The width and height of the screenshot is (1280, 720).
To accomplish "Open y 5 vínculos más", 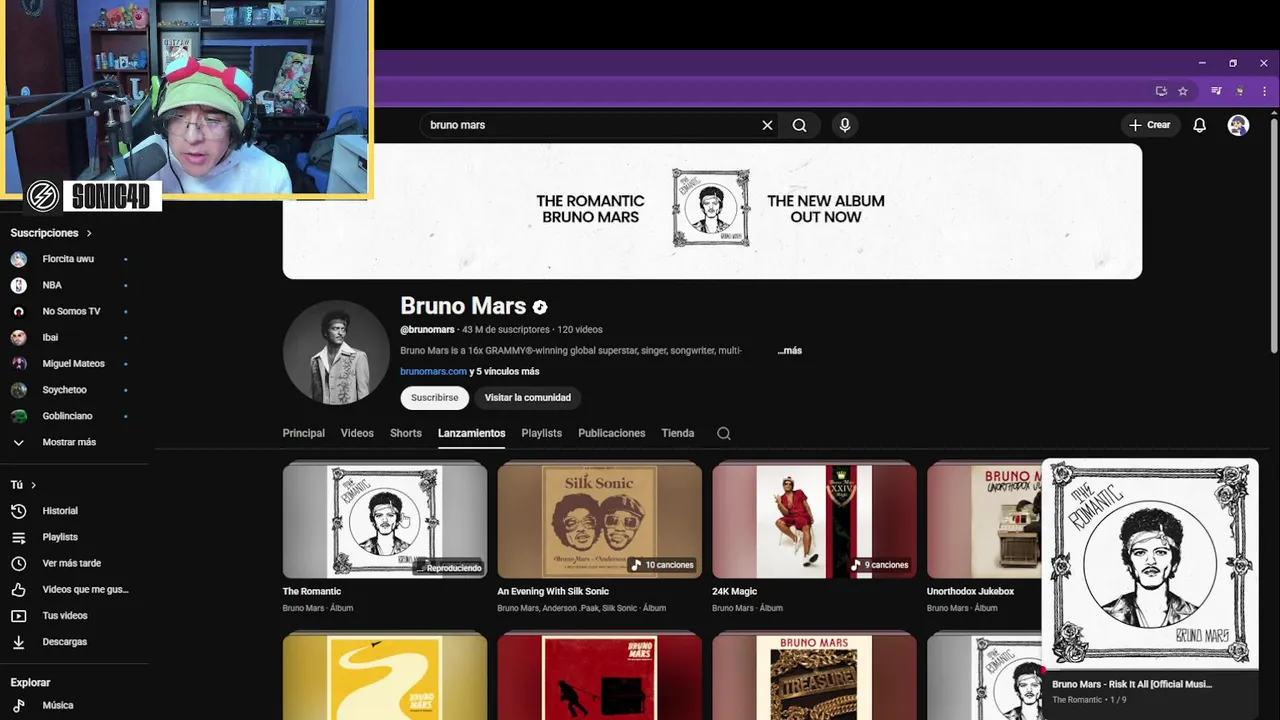I will pos(504,371).
